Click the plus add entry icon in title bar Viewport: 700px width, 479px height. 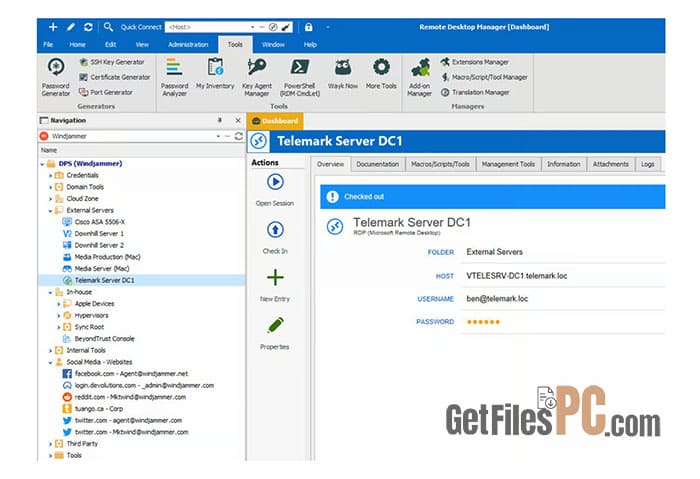pos(53,27)
